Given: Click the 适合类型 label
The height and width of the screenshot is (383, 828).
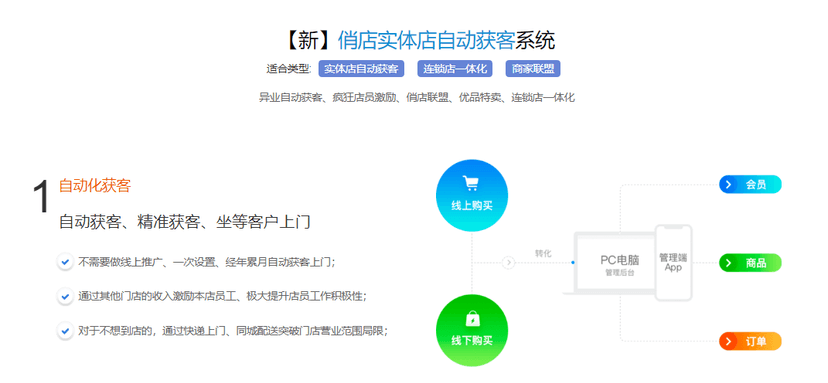Looking at the screenshot, I should click(x=289, y=69).
